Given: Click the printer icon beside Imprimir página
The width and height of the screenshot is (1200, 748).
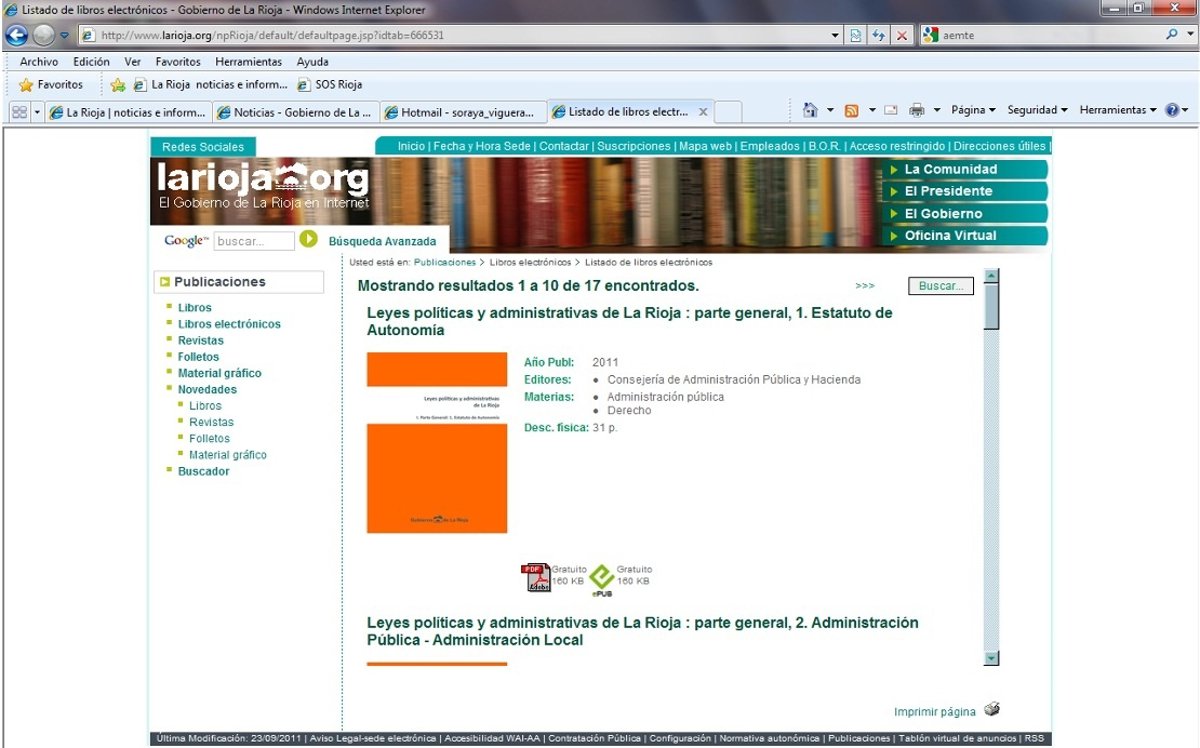Looking at the screenshot, I should click(x=991, y=710).
